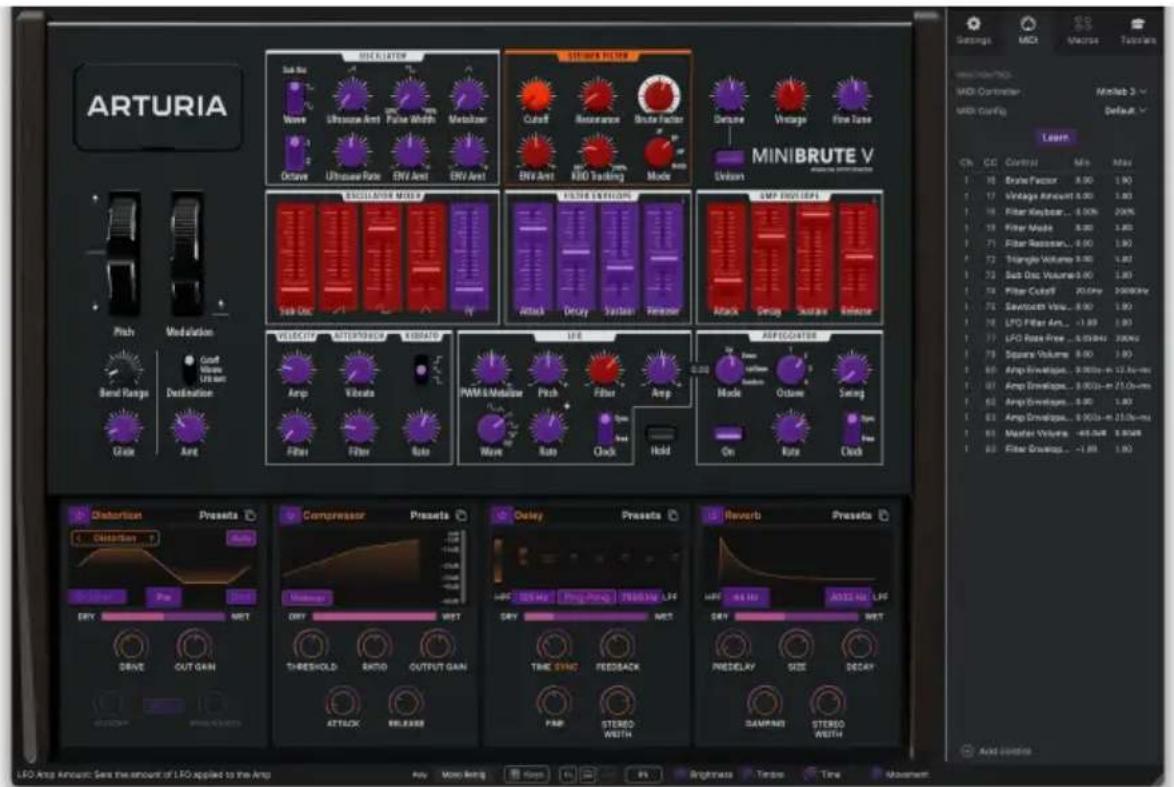Click the Distortion Dry/Wet slider
1174x787 pixels.
coord(163,616)
